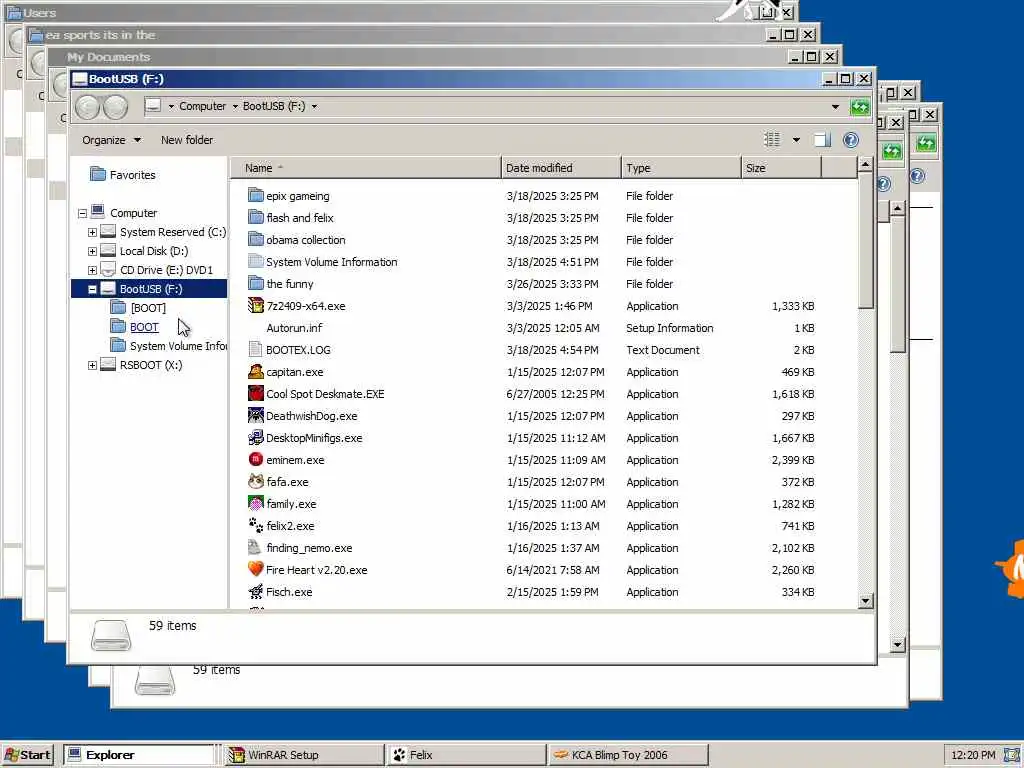Click the green Refresh button in BootUSB address bar
1024x768 pixels.
(x=859, y=106)
